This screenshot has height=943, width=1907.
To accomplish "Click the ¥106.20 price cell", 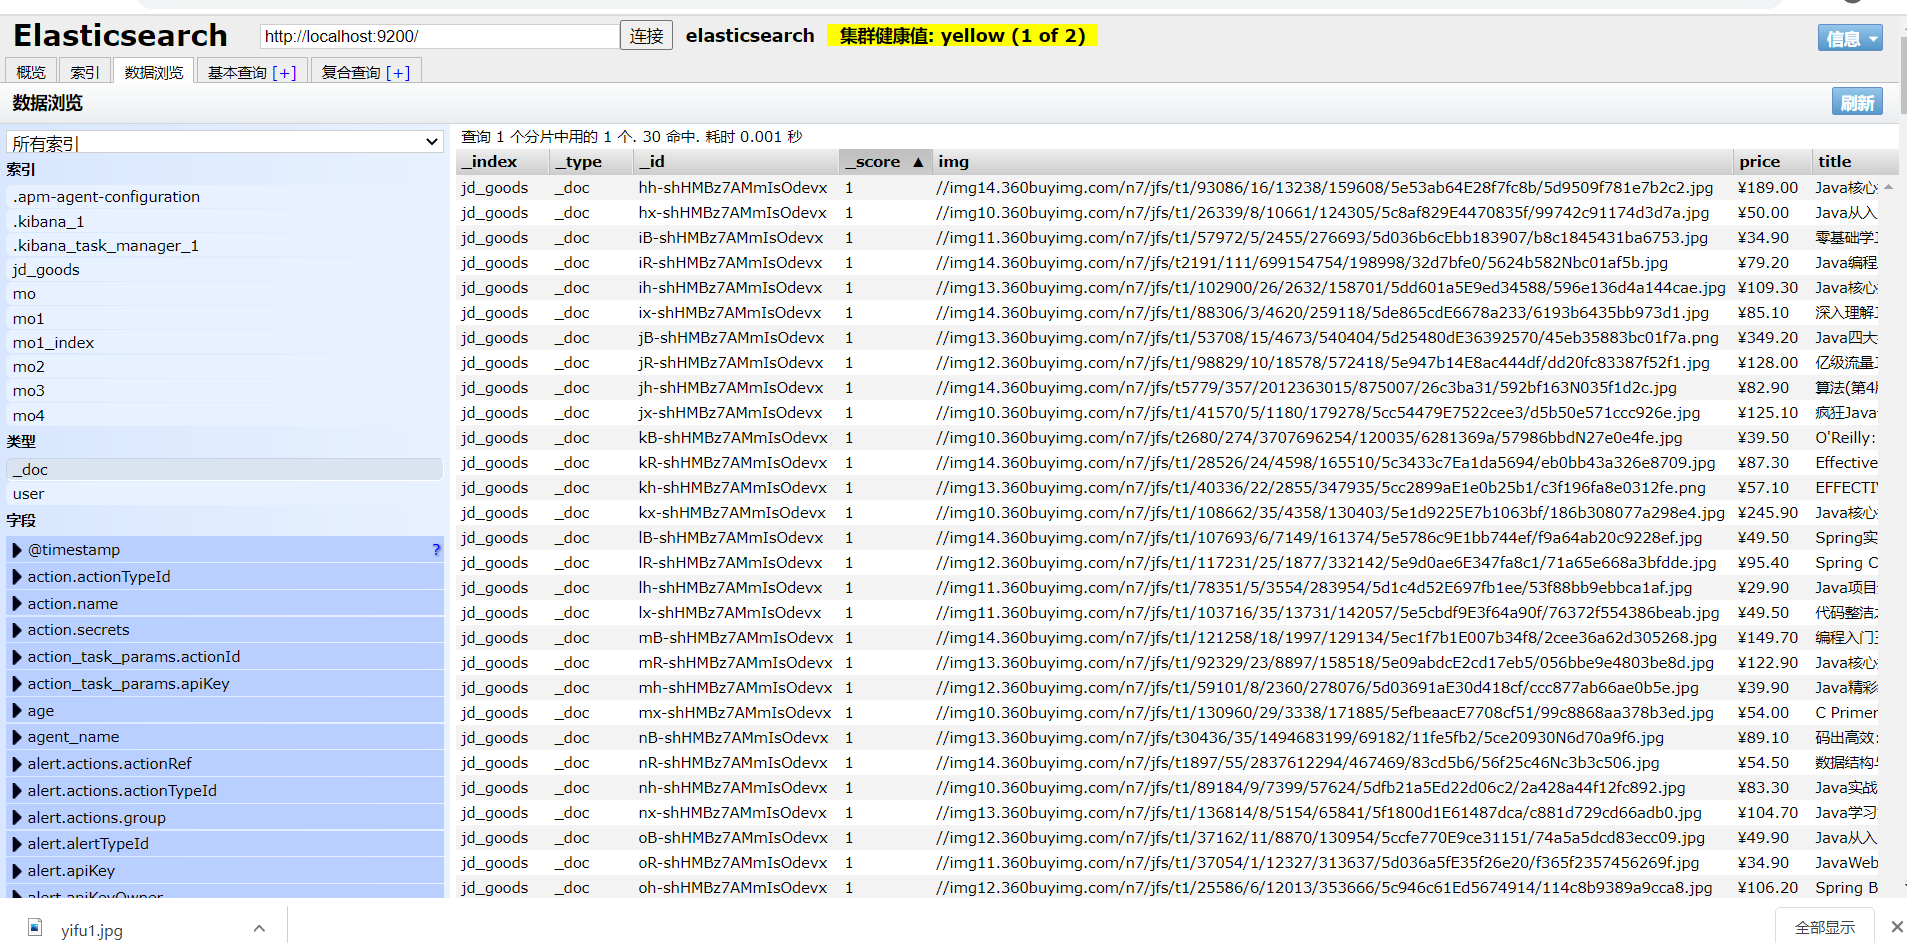I will click(1767, 888).
